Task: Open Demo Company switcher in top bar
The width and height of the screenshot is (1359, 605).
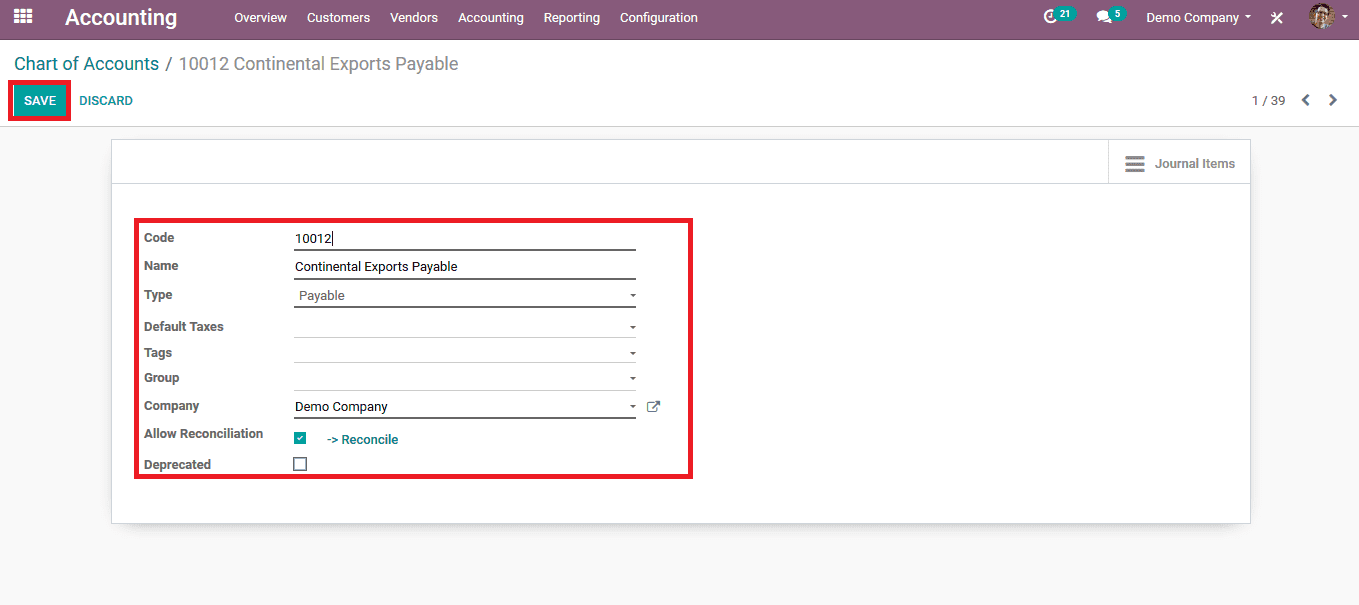Action: tap(1198, 18)
